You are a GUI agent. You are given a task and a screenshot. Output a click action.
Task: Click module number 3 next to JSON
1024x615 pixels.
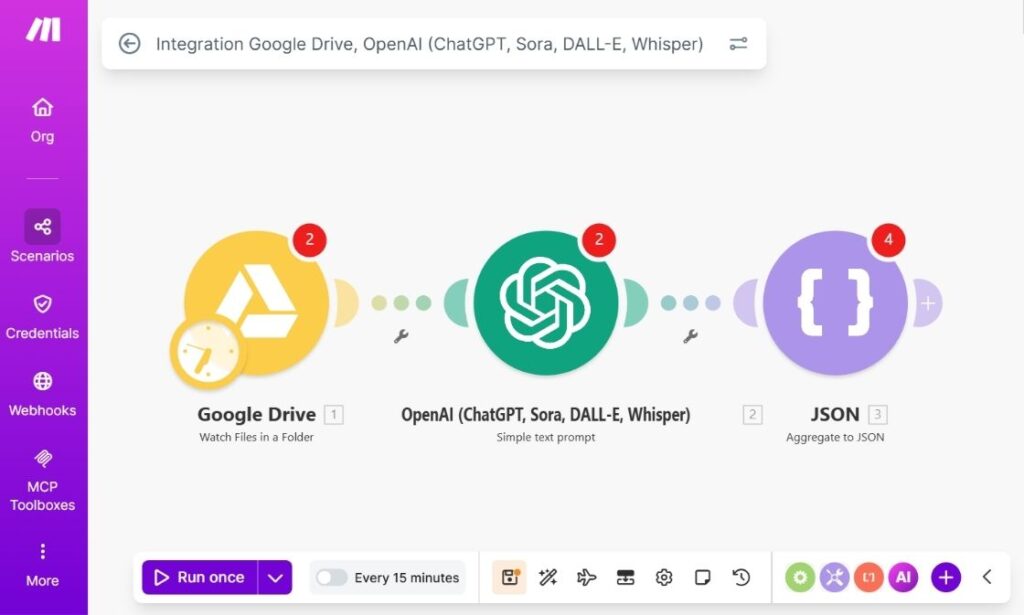pos(878,415)
